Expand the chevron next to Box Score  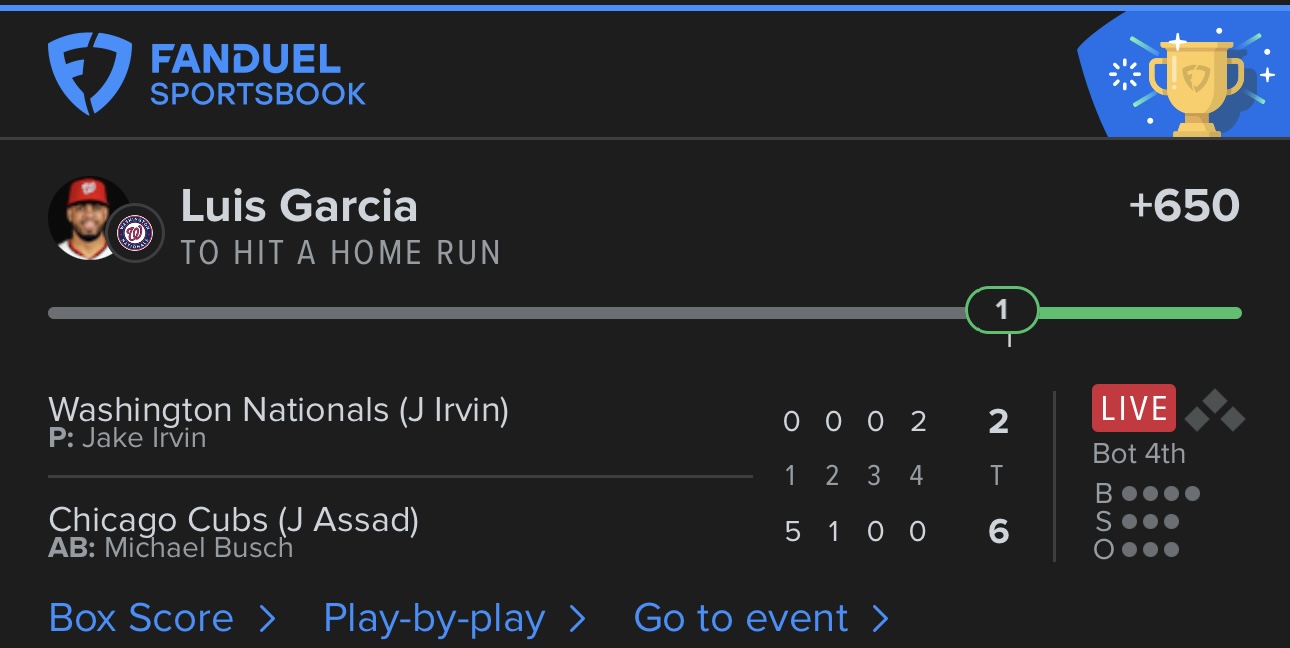tap(267, 619)
